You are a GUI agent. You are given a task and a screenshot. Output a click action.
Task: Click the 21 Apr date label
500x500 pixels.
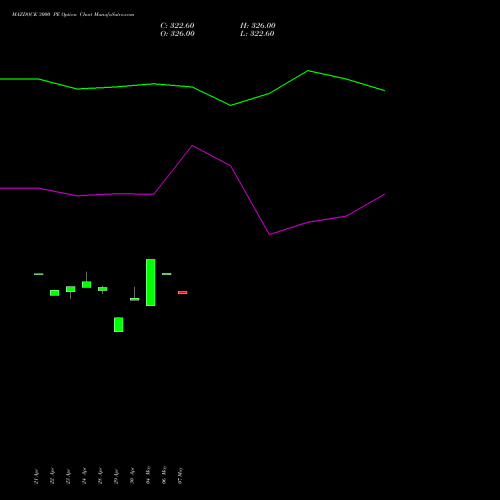tap(36, 476)
